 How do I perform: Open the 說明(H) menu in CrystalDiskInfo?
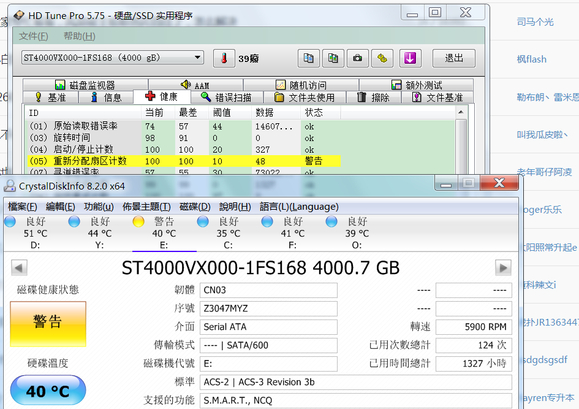235,207
